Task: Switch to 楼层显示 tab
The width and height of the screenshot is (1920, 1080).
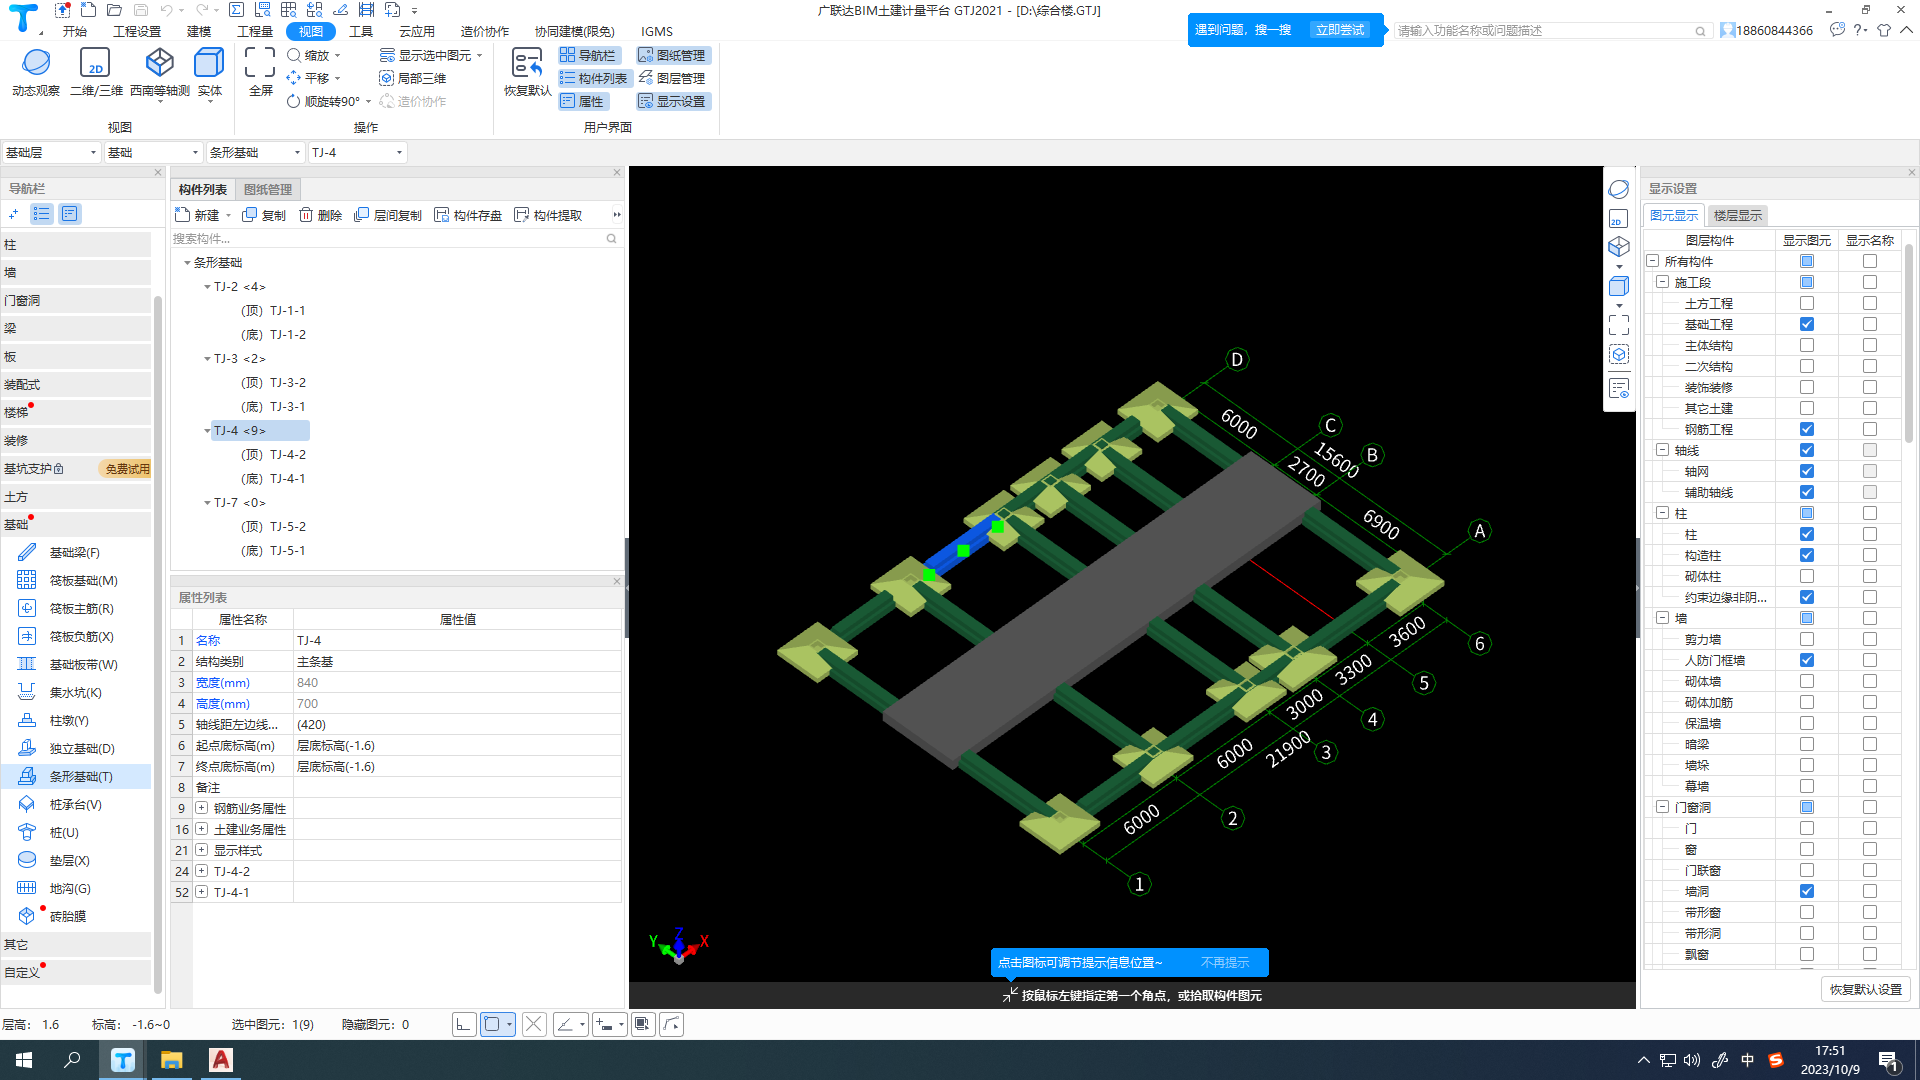Action: click(x=1737, y=215)
